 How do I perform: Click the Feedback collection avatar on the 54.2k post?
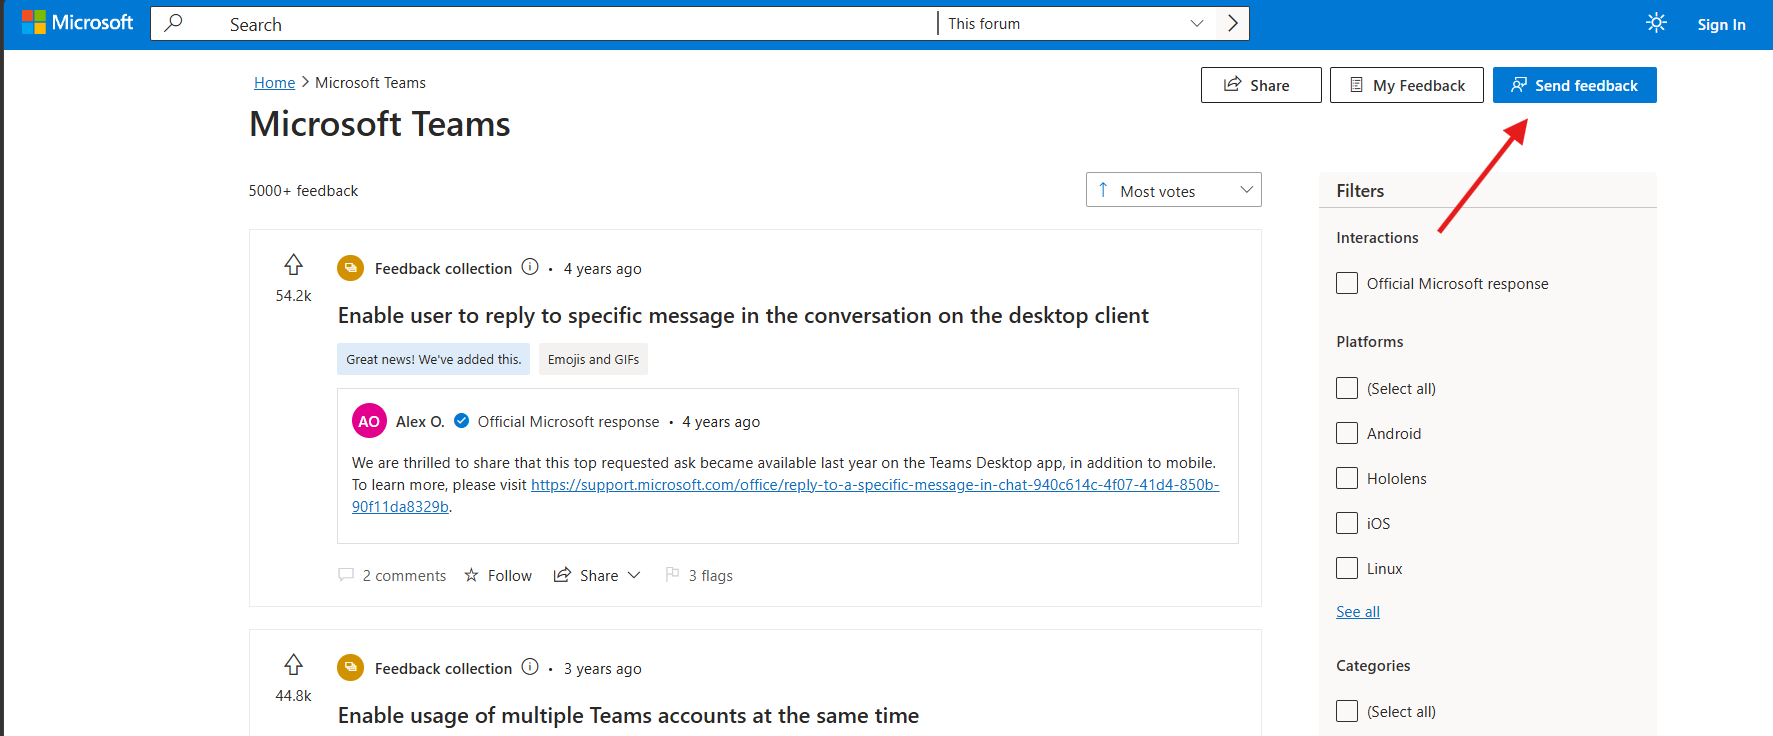click(x=350, y=268)
